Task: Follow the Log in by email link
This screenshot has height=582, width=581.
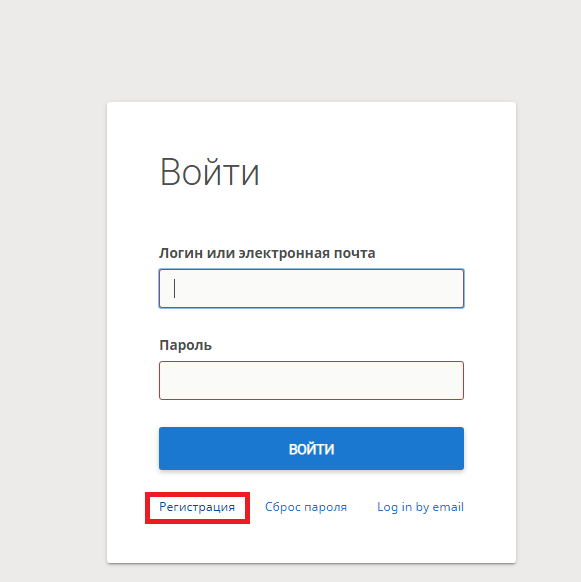Action: (420, 507)
